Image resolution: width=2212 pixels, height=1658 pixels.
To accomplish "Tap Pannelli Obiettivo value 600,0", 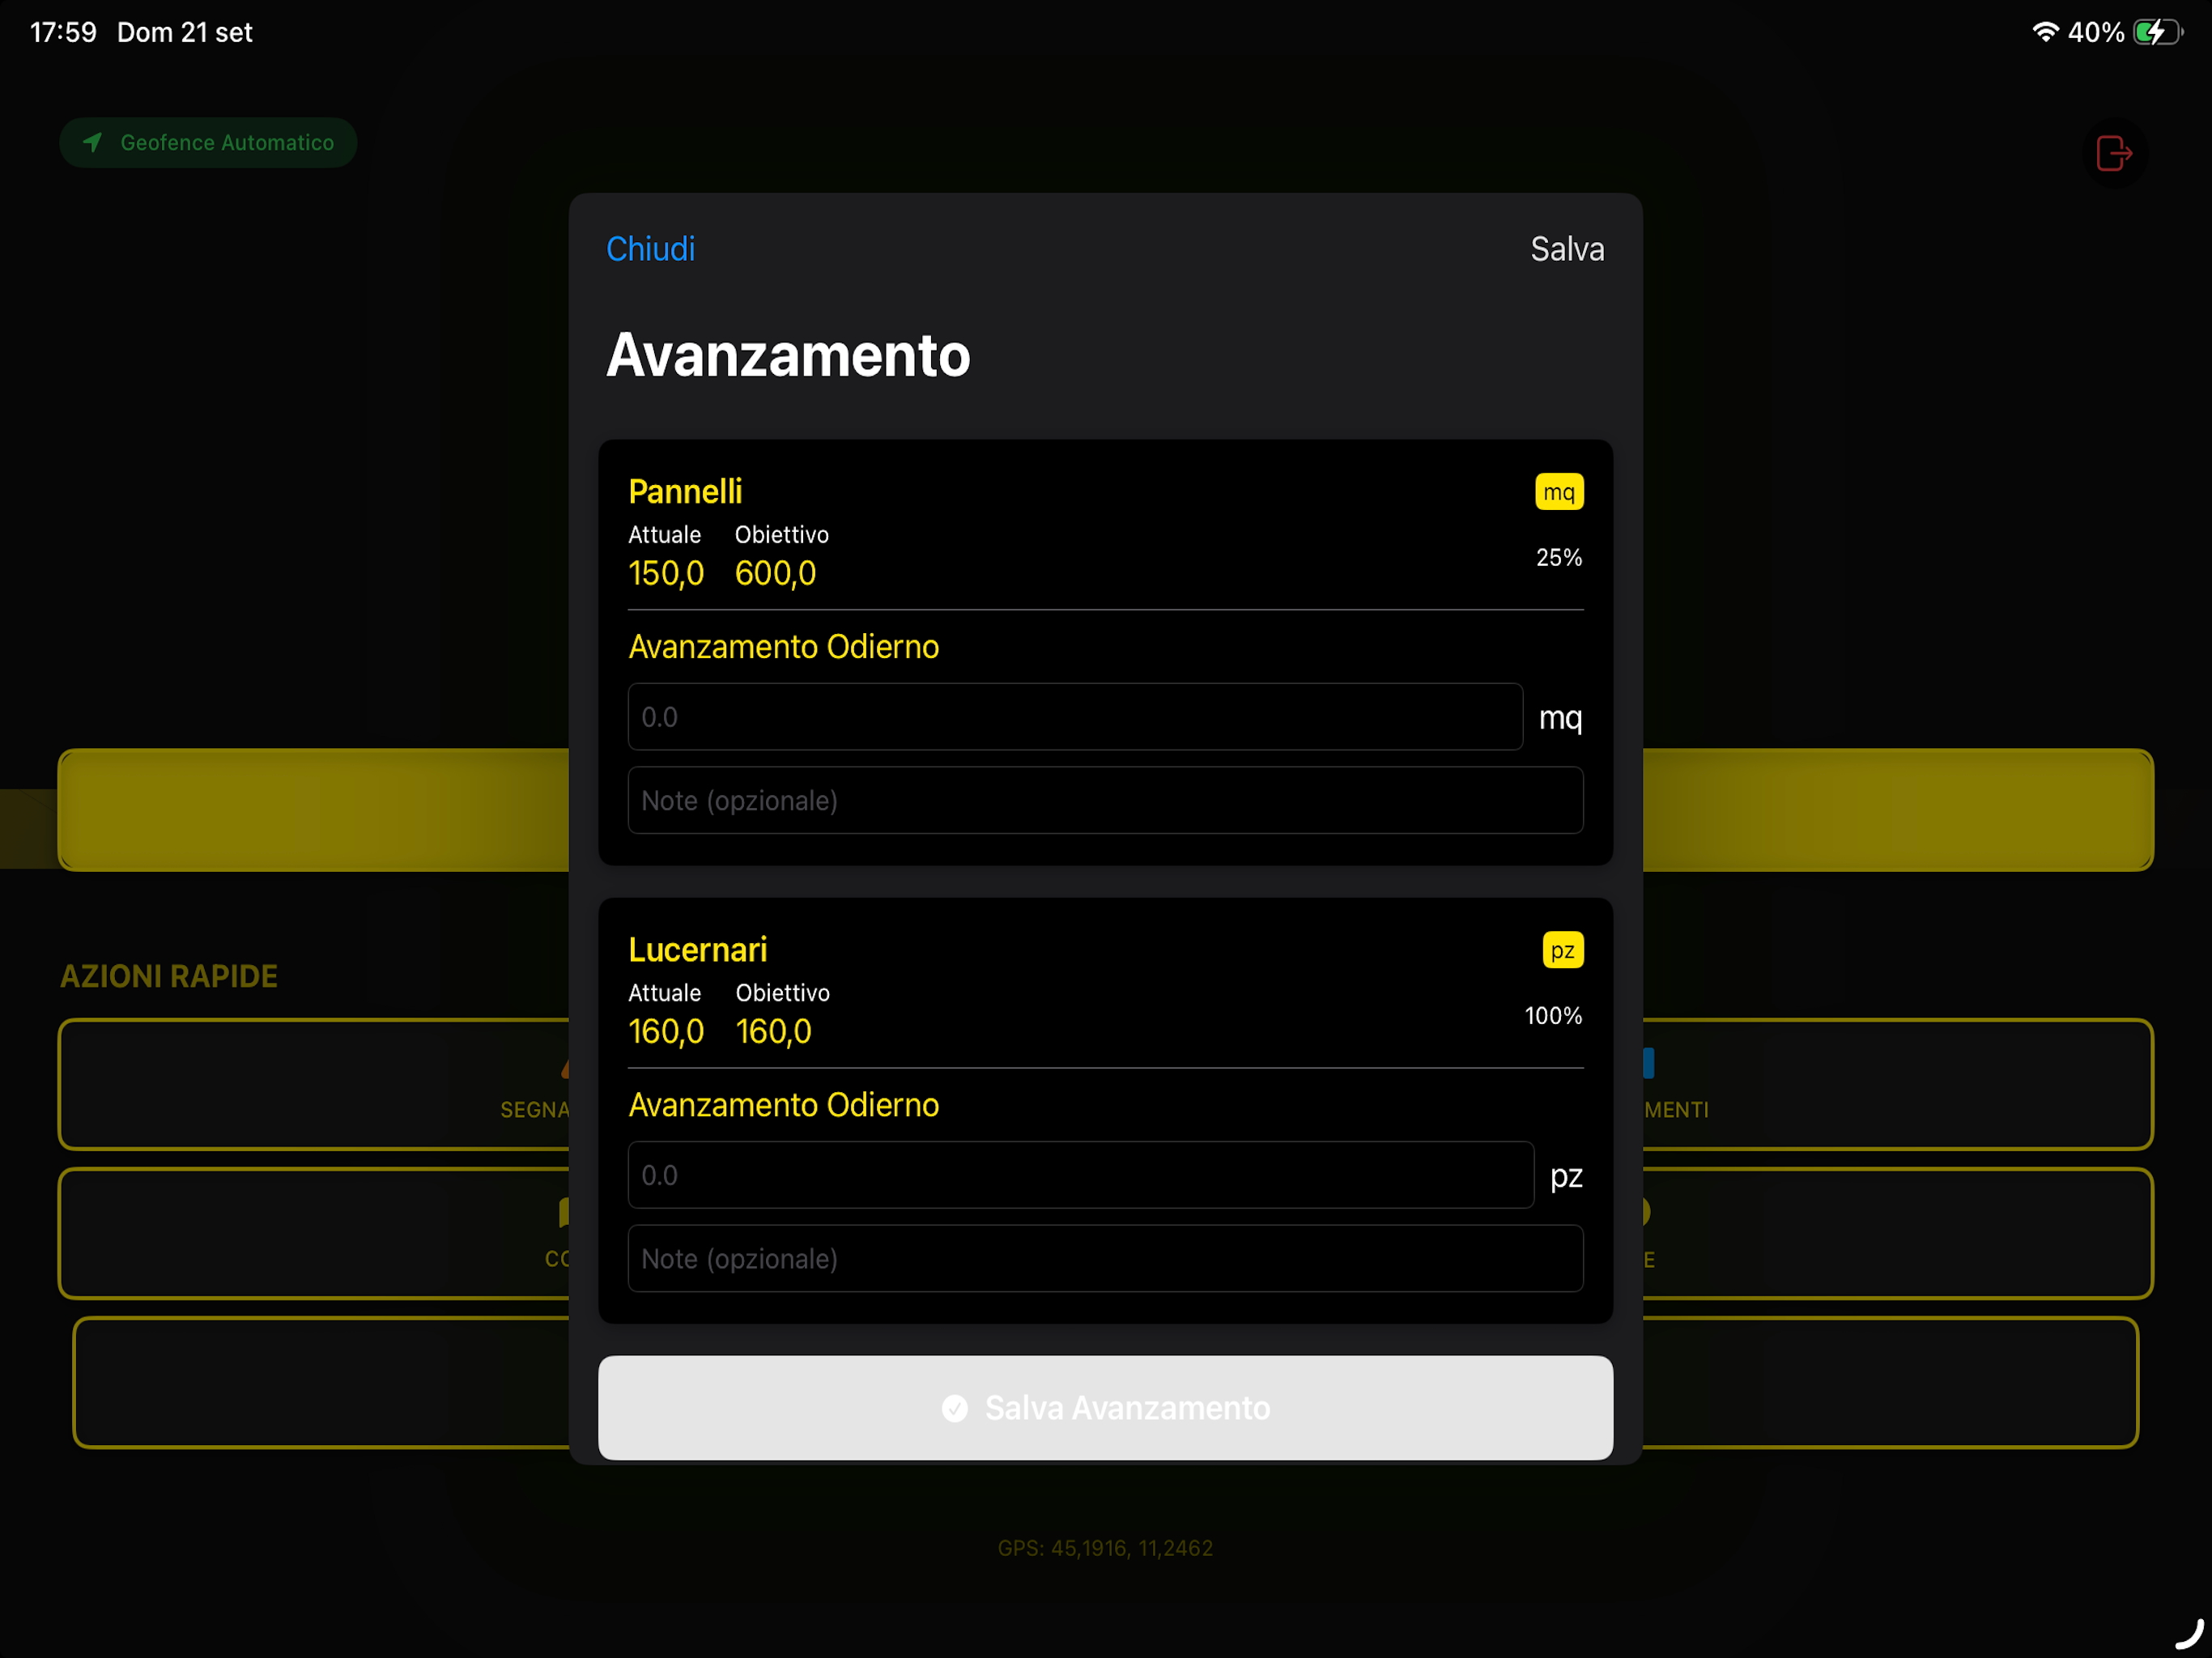I will click(x=775, y=573).
